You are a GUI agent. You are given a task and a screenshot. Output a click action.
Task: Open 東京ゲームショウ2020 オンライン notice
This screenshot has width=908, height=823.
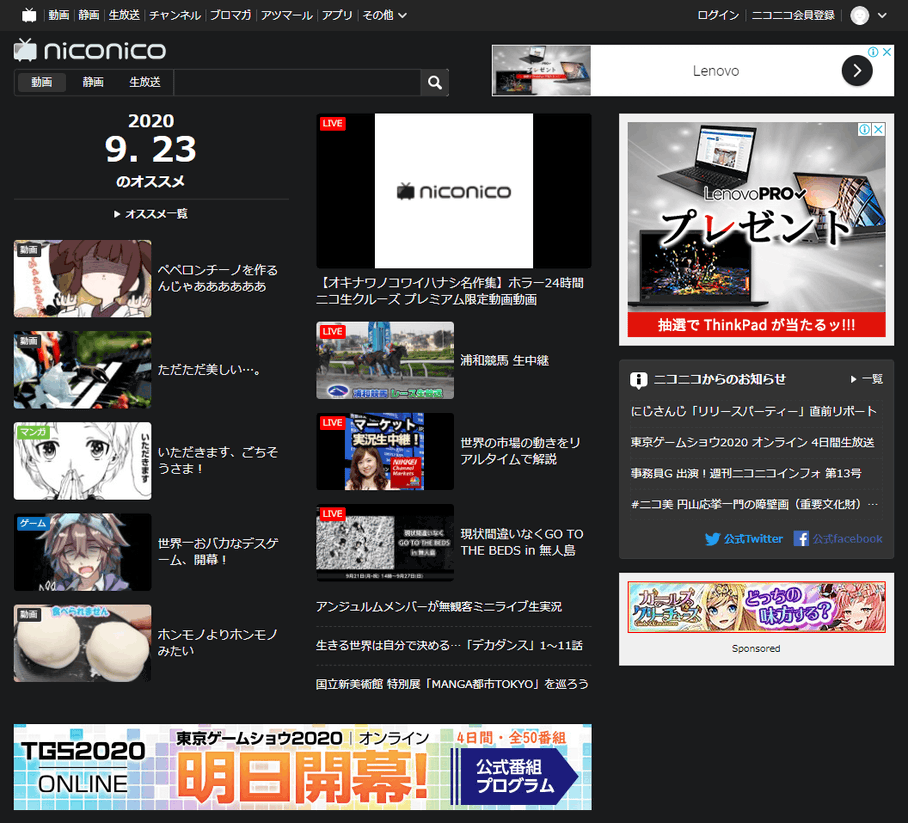pos(752,443)
